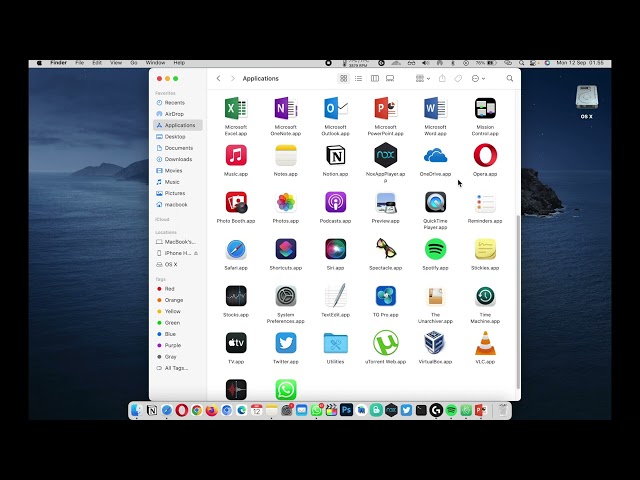Viewport: 640px width, 480px height.
Task: Open the action (ellipsis) dropdown menu
Action: click(478, 78)
